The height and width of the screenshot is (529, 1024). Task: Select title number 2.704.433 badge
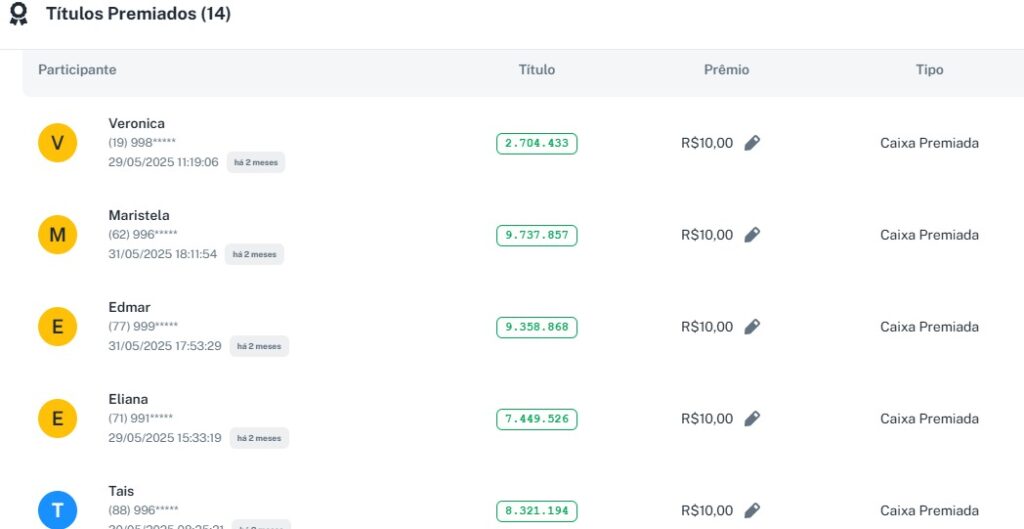point(536,143)
